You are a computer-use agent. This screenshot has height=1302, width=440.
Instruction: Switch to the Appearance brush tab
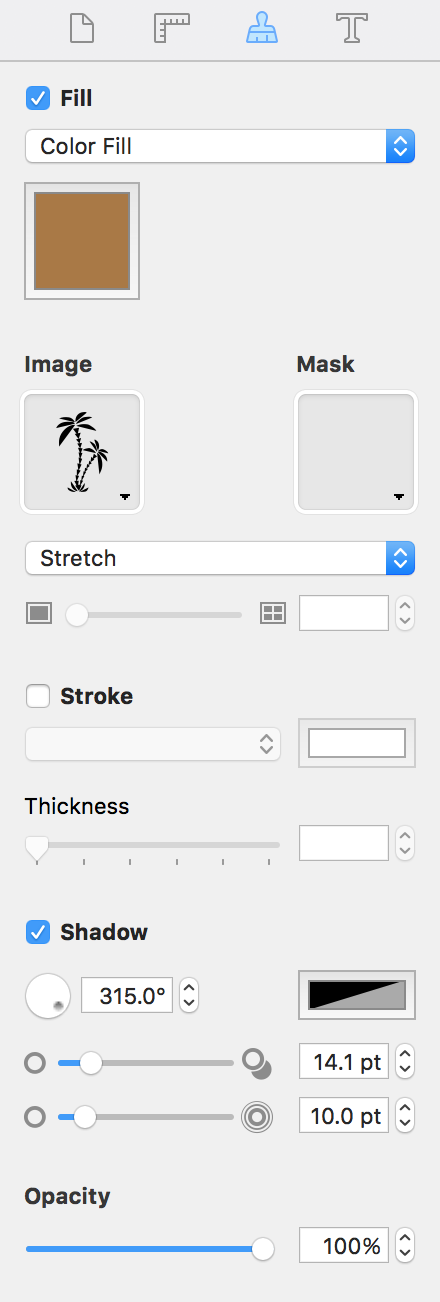262,28
